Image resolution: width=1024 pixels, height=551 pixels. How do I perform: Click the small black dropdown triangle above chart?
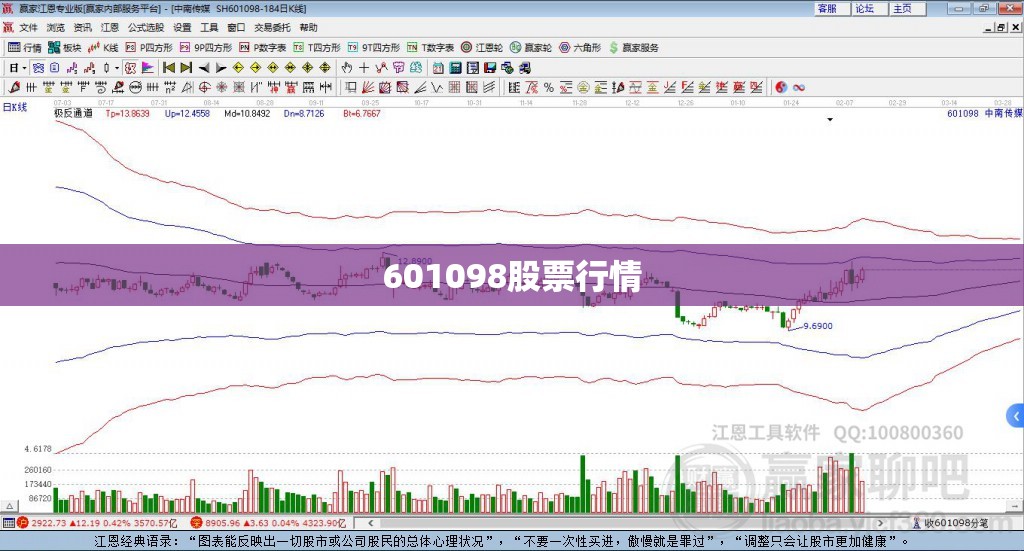tap(830, 119)
